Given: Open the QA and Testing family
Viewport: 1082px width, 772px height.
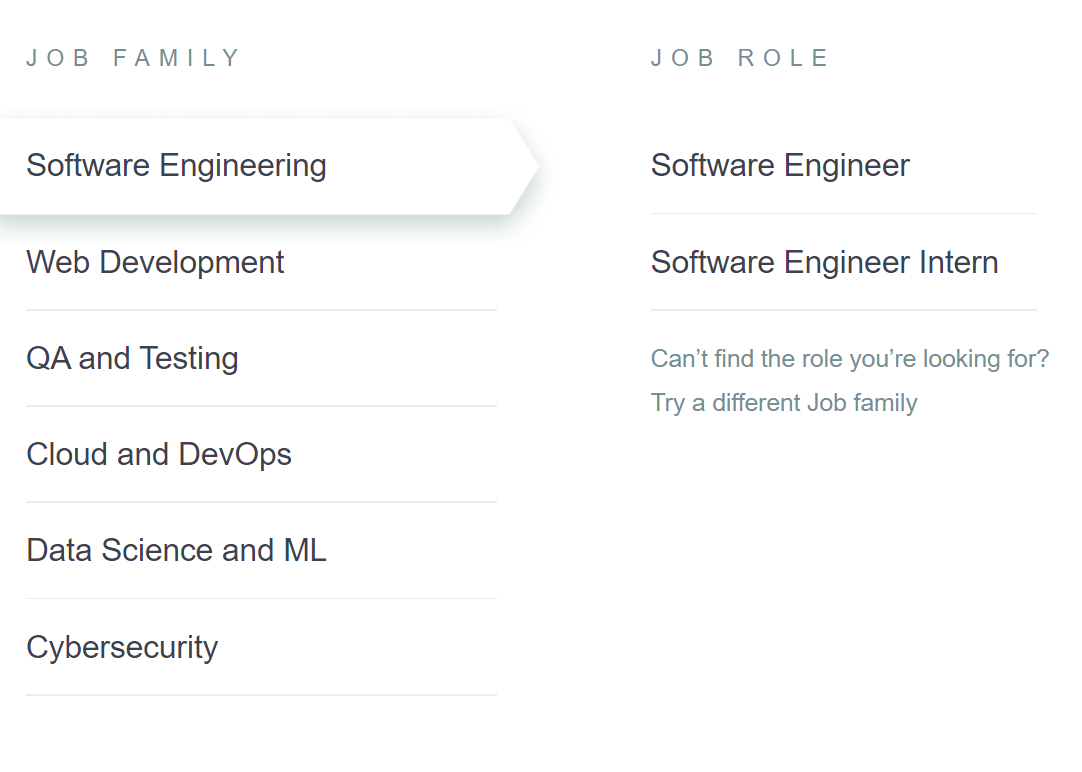Looking at the screenshot, I should (132, 359).
